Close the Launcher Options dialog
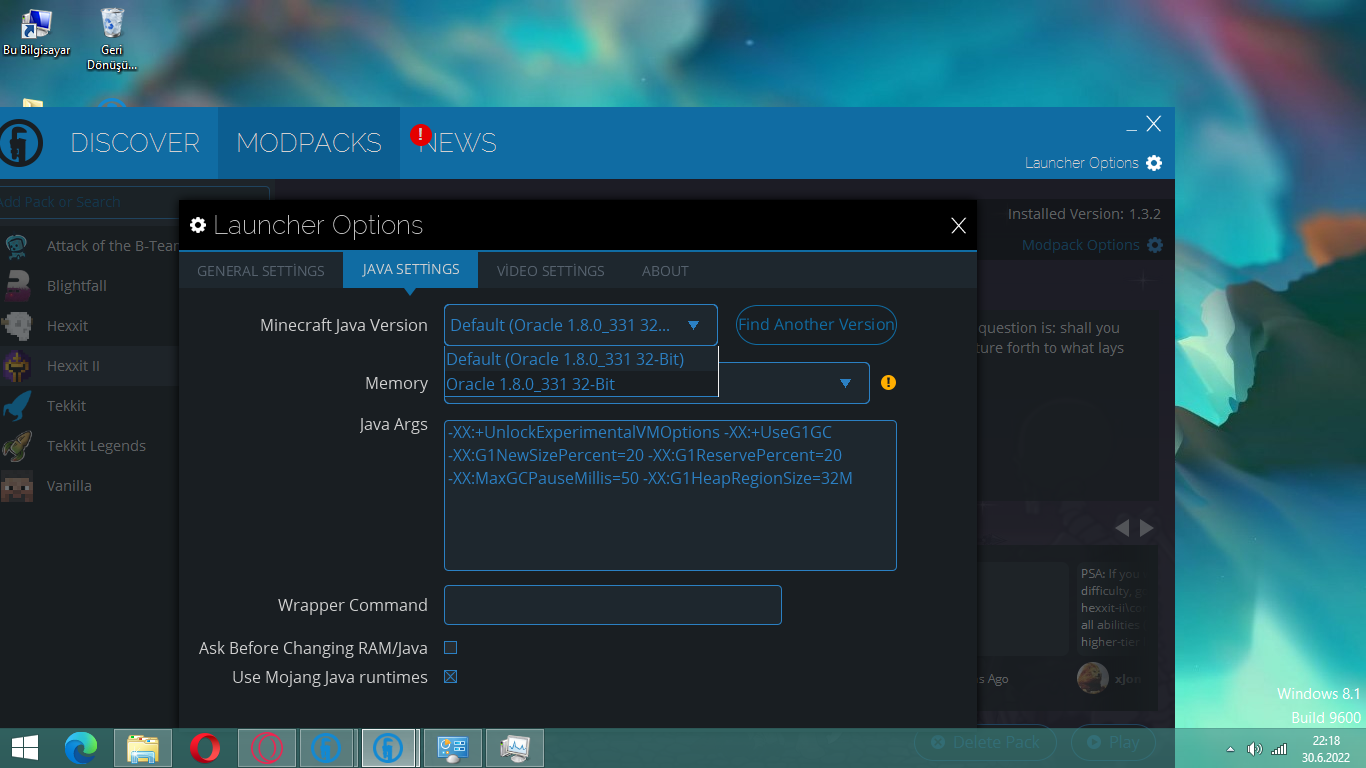This screenshot has height=768, width=1366. 958,226
